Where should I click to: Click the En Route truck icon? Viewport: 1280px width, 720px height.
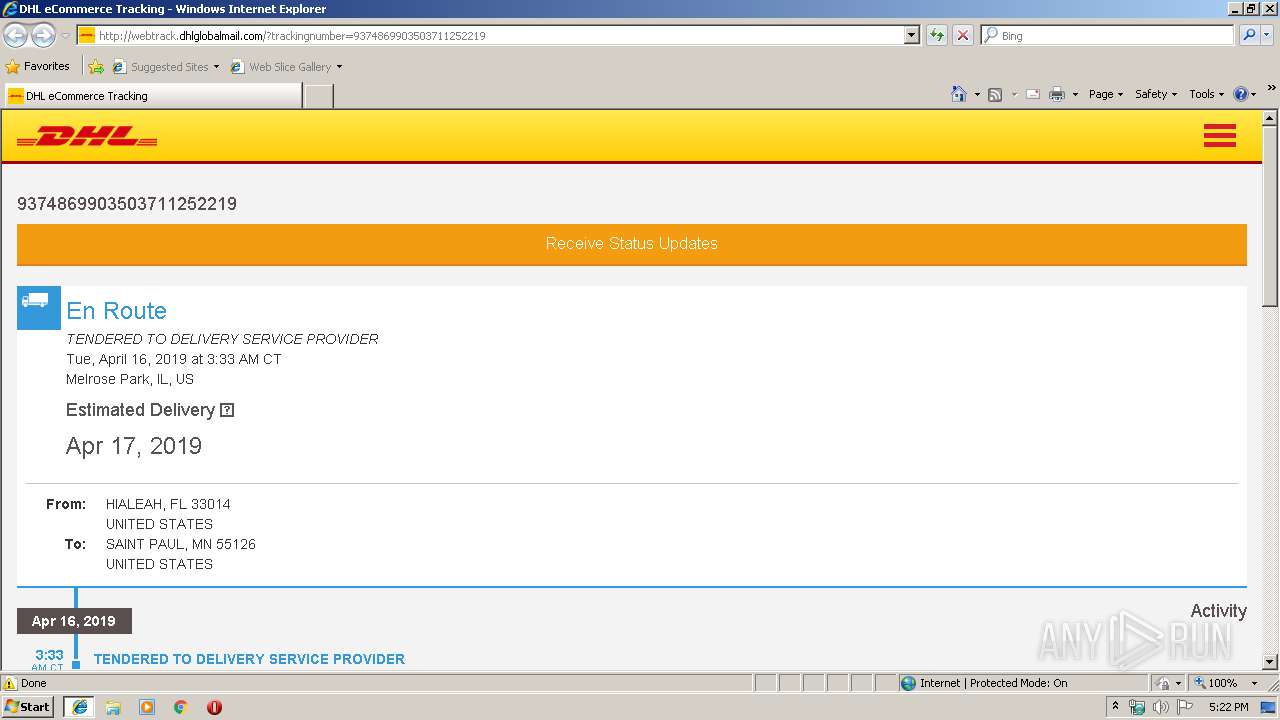tap(39, 308)
